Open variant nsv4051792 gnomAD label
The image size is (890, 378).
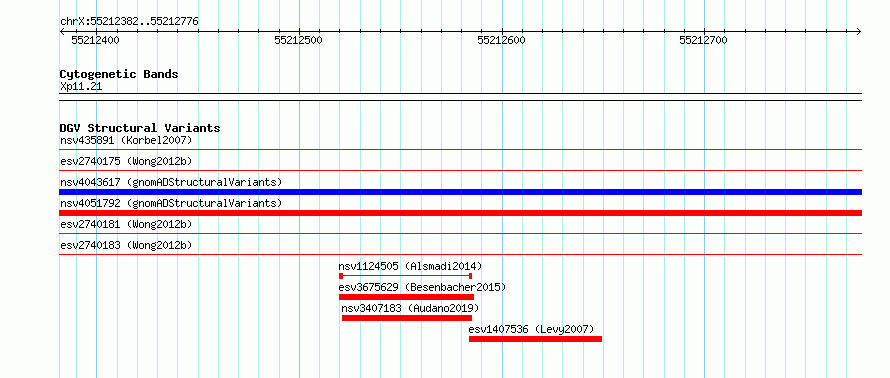[171, 203]
